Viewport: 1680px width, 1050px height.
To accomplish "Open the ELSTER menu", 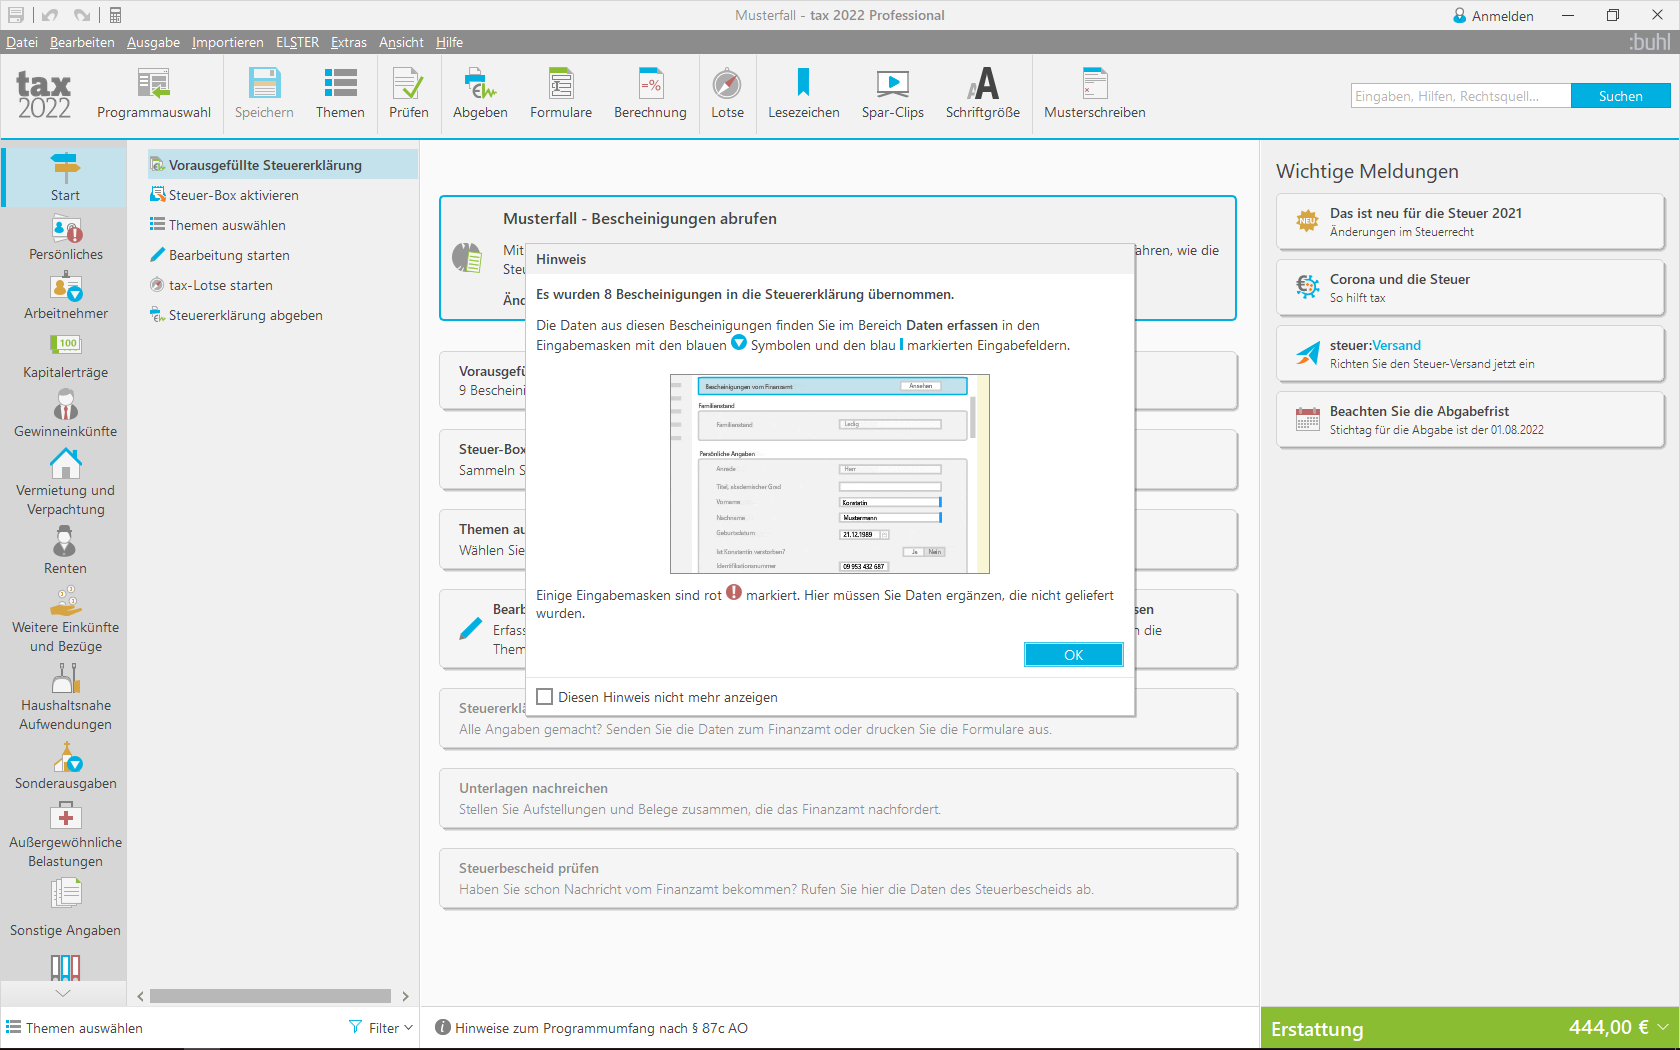I will (x=297, y=42).
